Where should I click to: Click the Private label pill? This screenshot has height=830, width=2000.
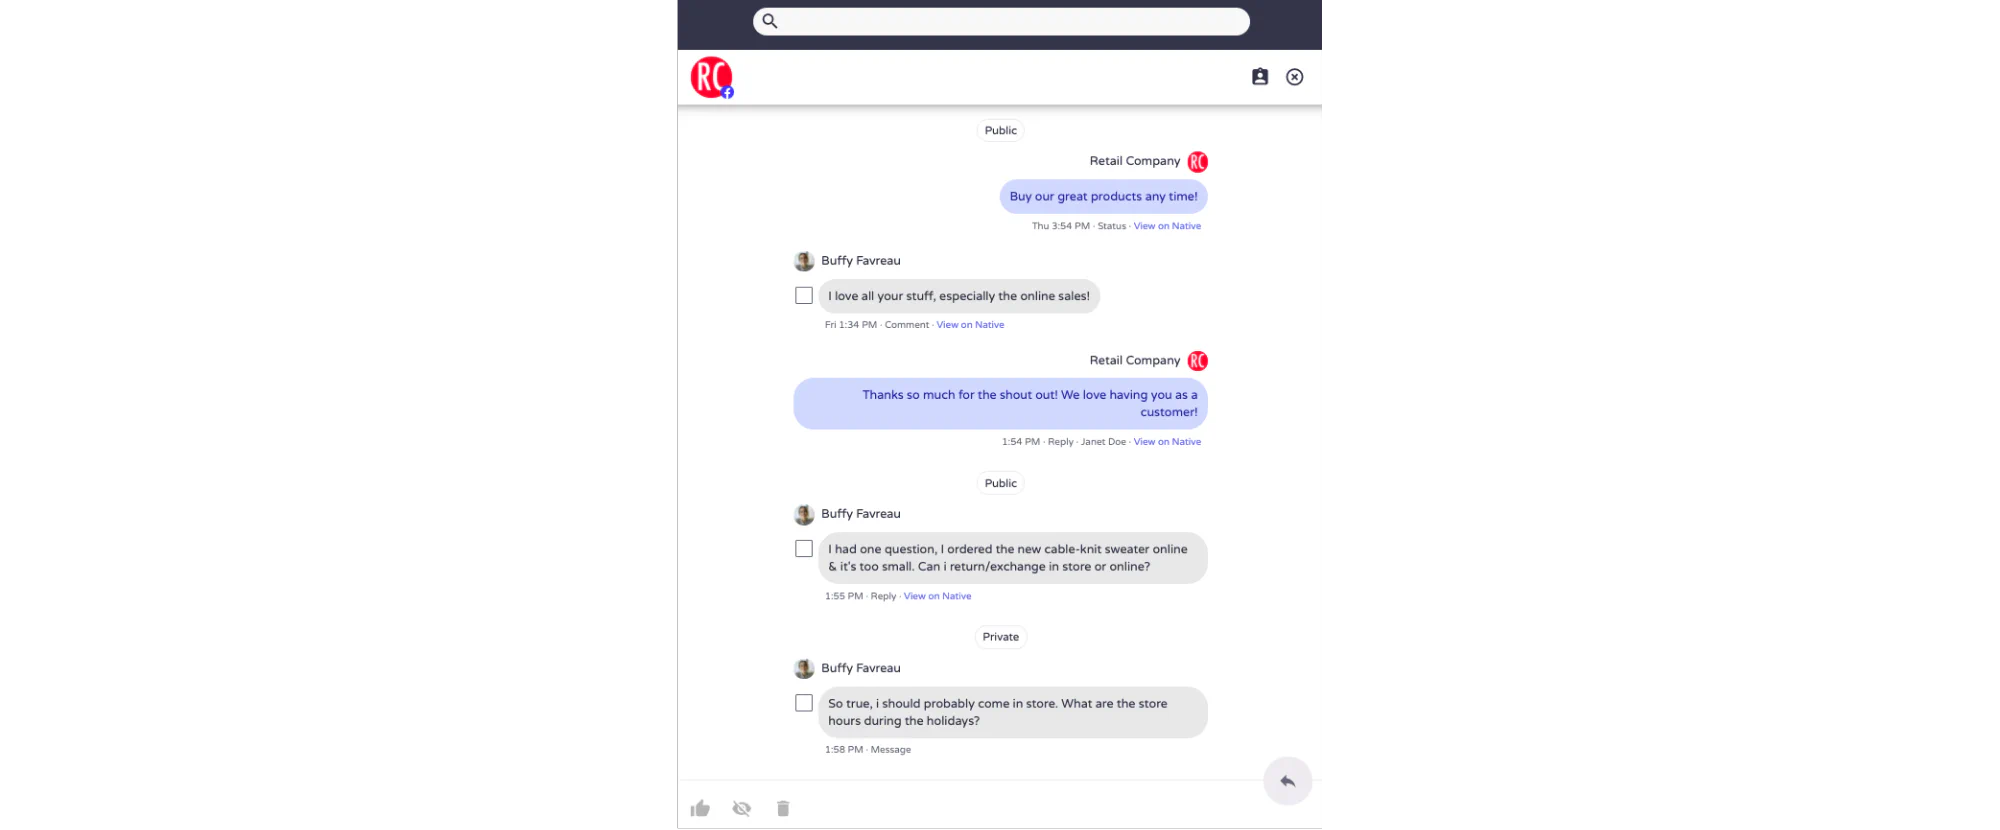pyautogui.click(x=1001, y=637)
